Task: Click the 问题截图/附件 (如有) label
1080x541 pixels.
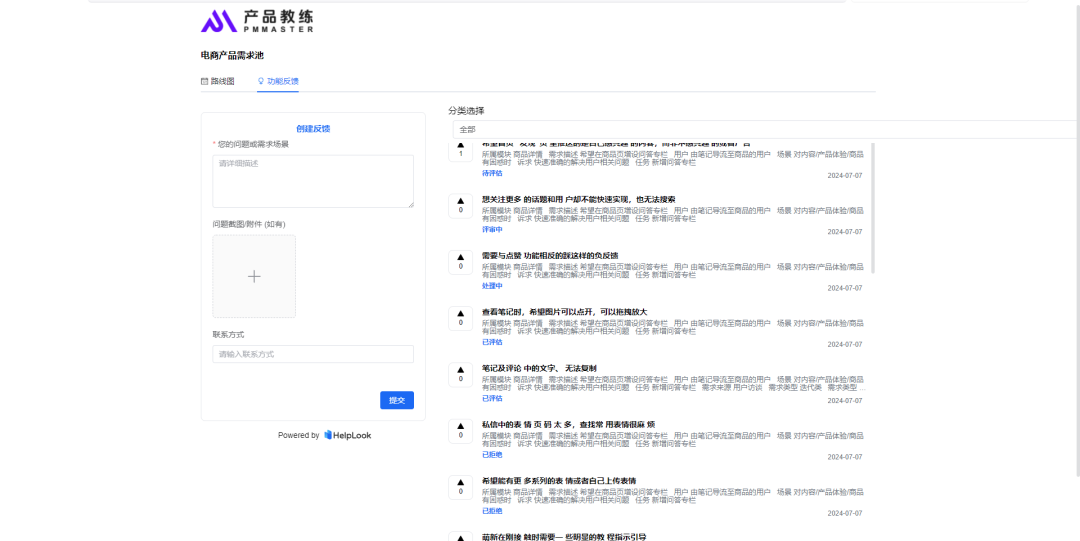Action: coord(249,225)
